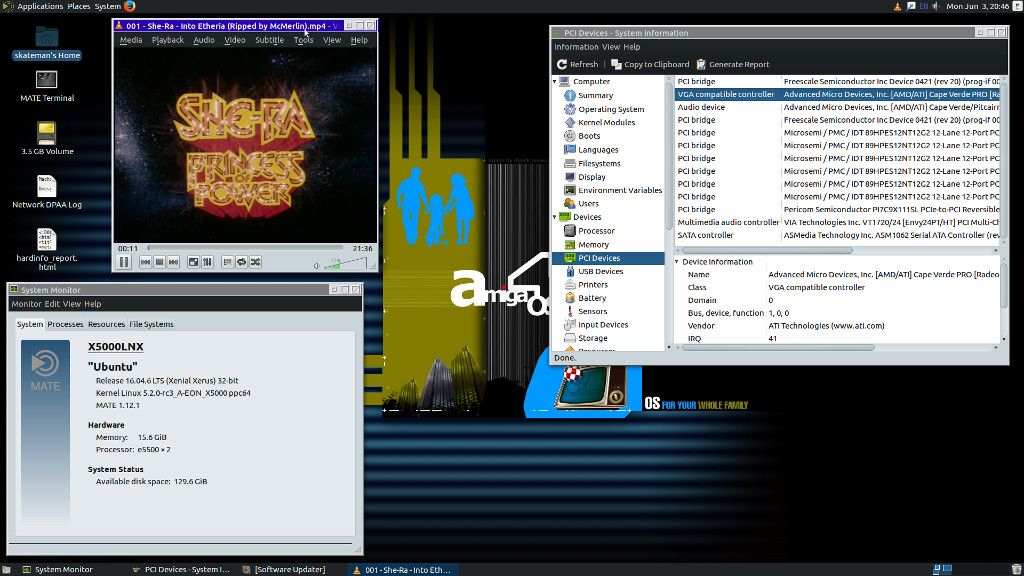Toggle shuffle playback in VLC
Viewport: 1024px width, 576px height.
(255, 262)
